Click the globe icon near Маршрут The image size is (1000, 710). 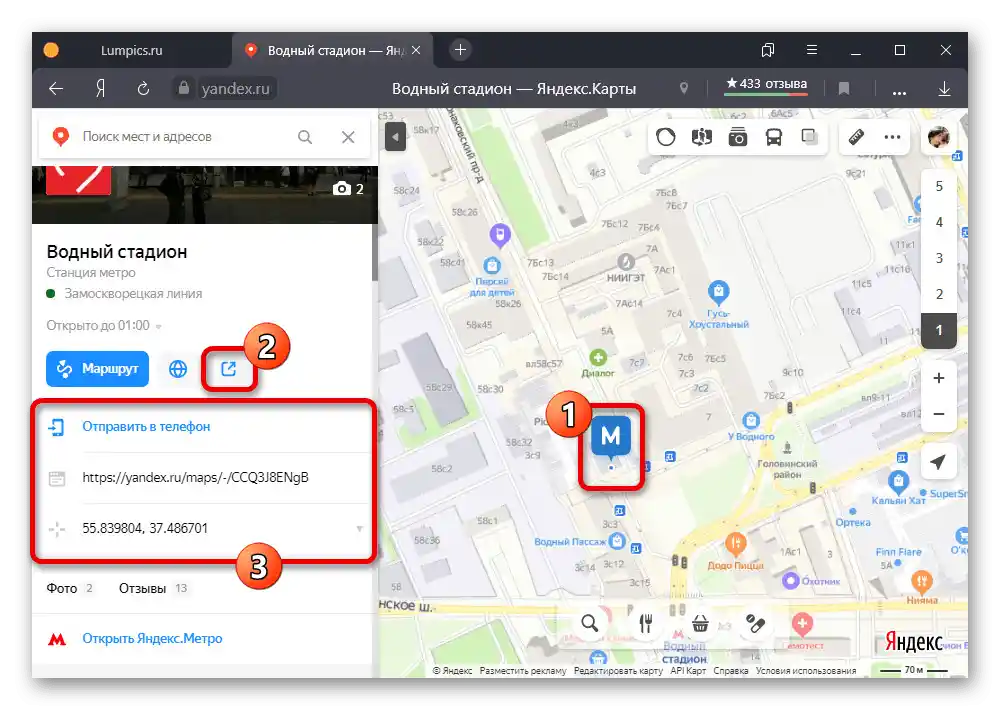[177, 368]
